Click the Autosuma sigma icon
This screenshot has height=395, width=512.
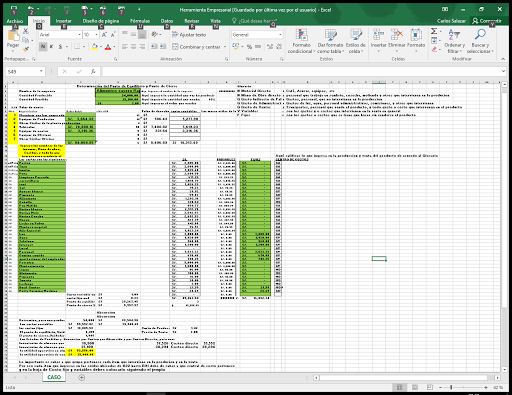(434, 31)
